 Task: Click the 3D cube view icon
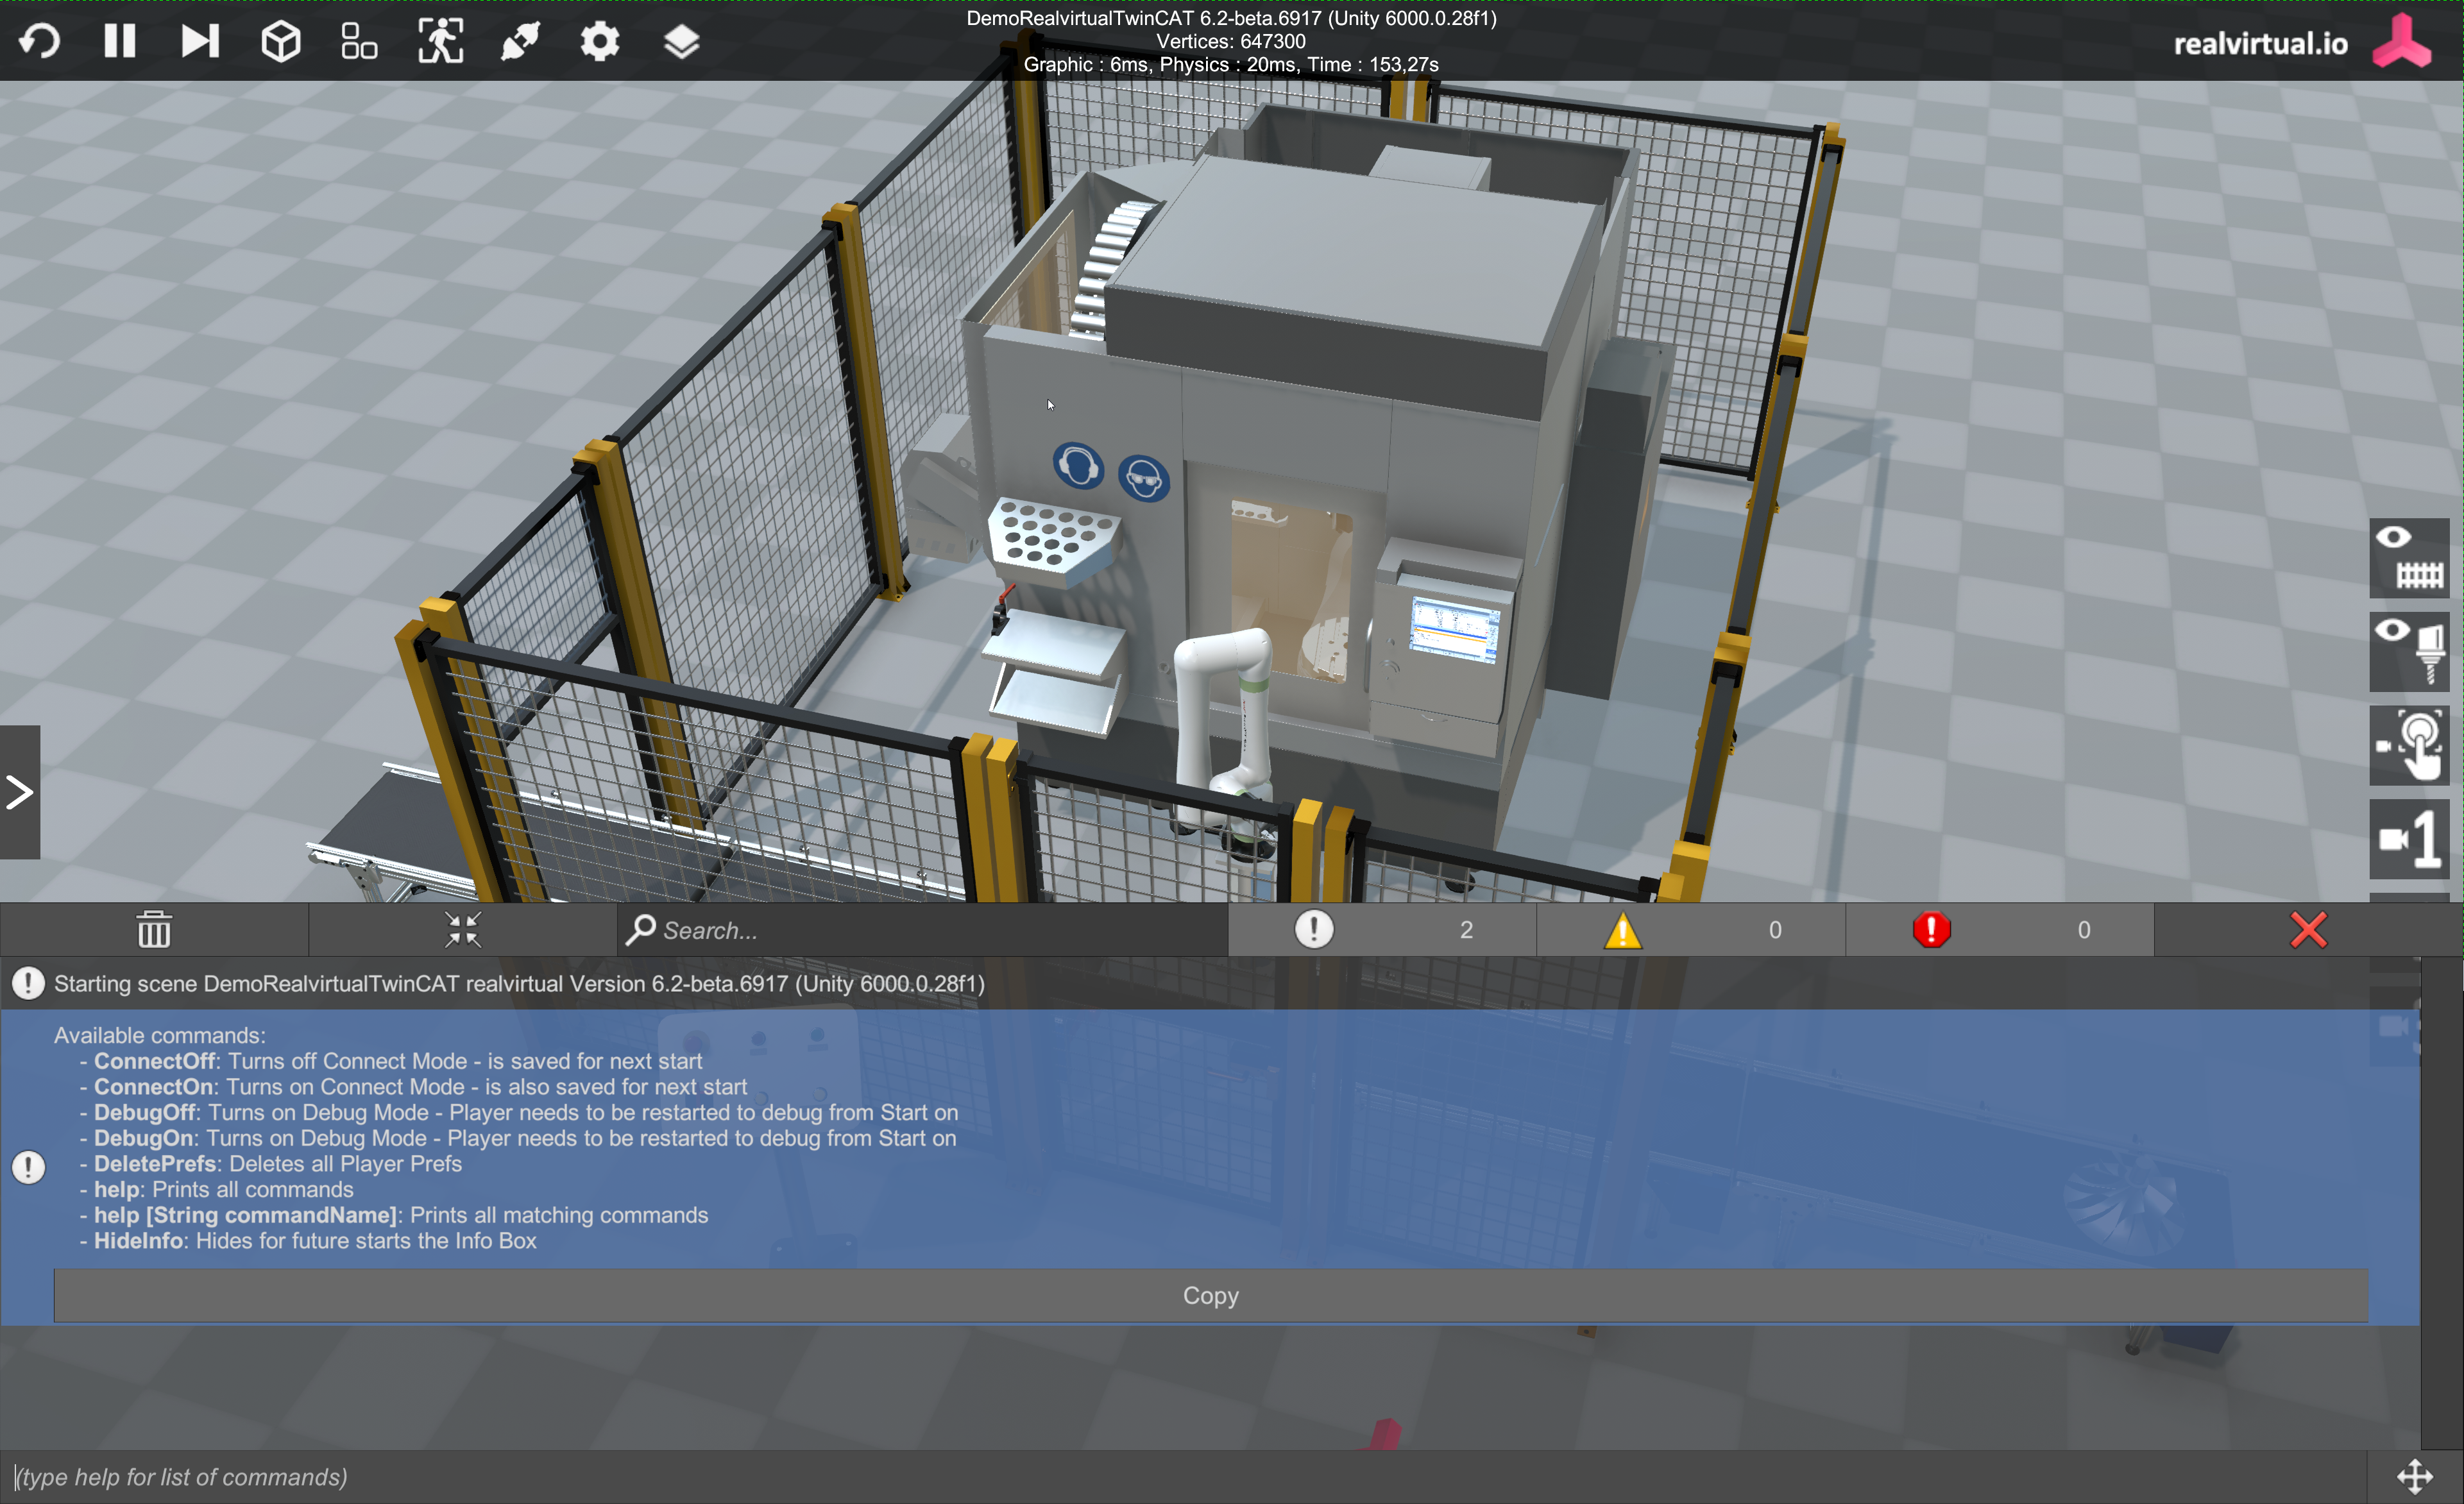point(281,42)
